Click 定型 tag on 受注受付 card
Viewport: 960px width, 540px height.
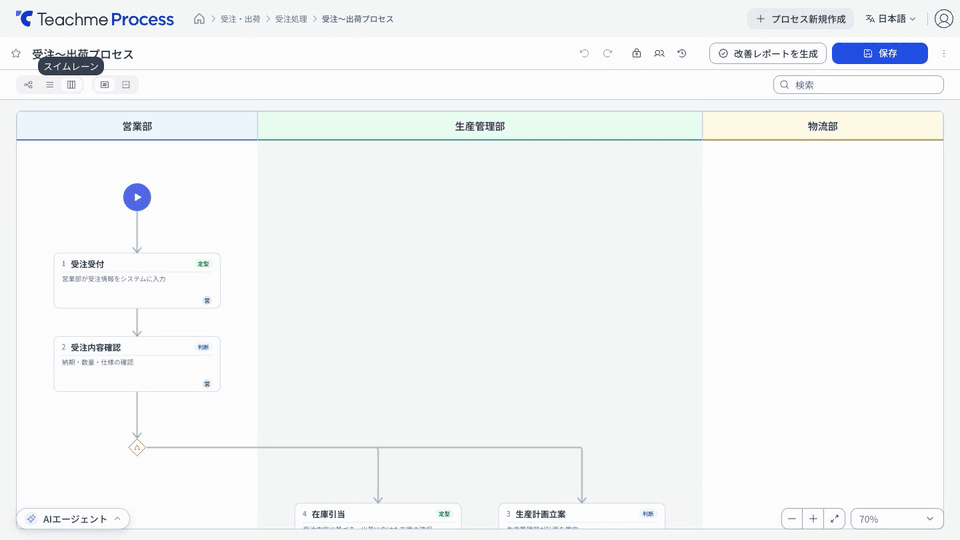203,264
